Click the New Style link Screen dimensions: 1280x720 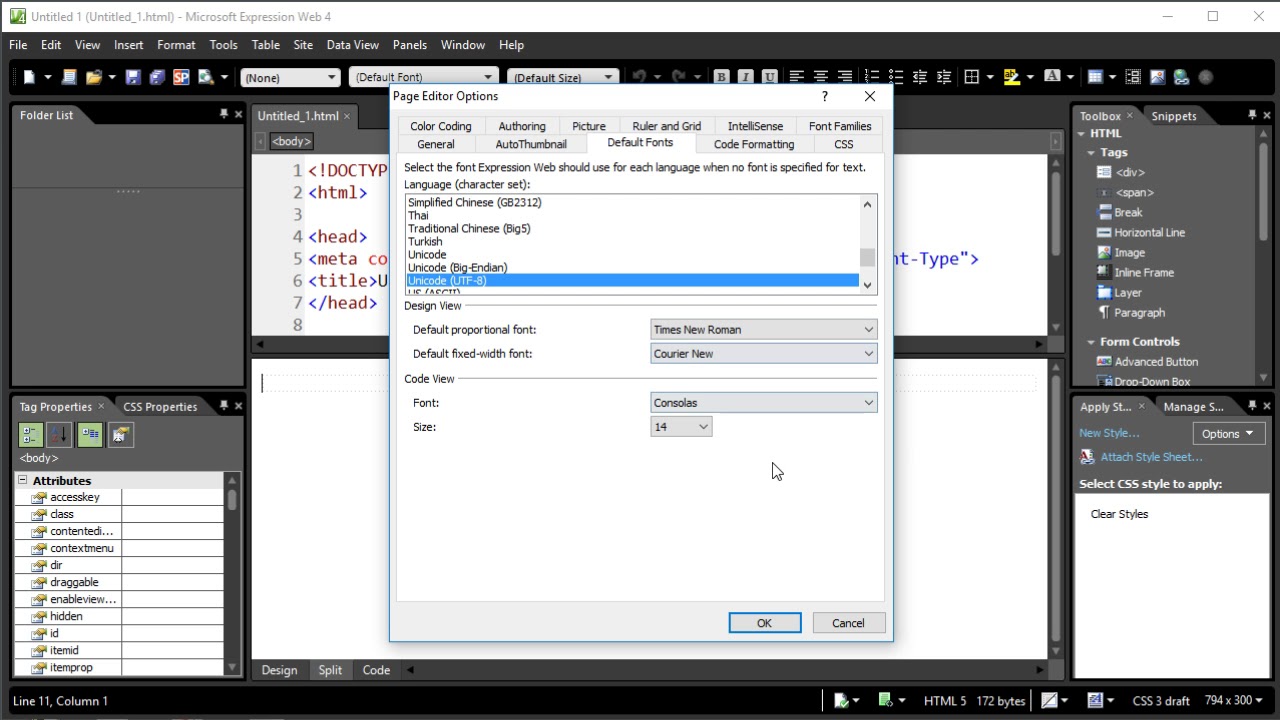(x=1109, y=433)
